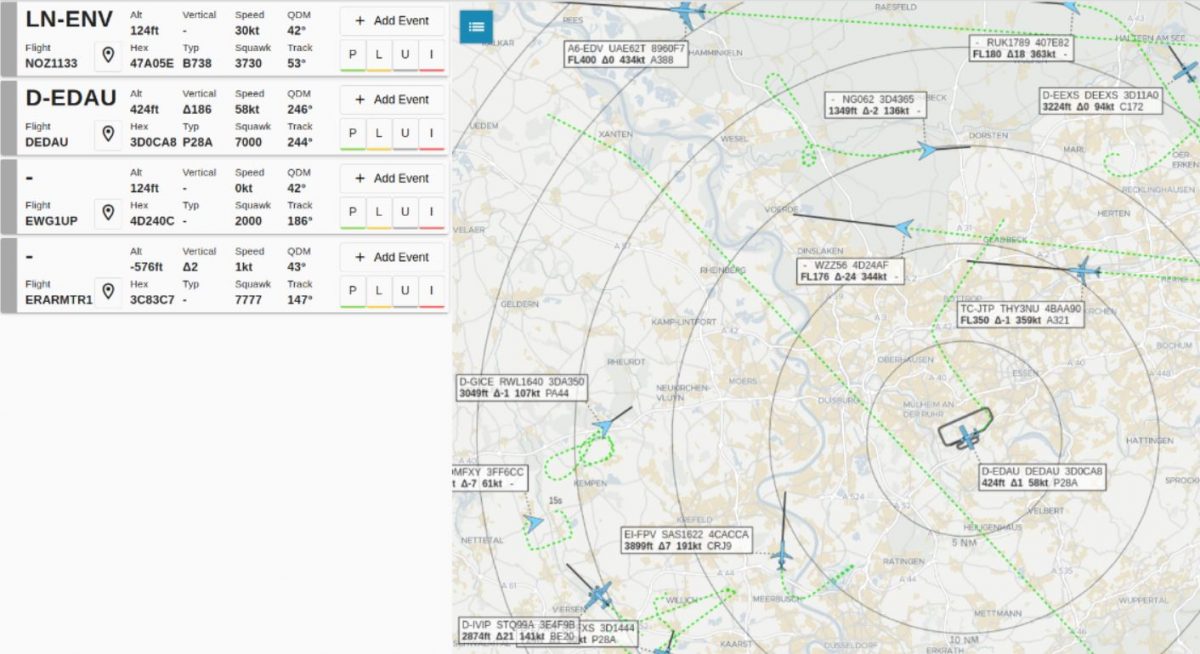The height and width of the screenshot is (654, 1200).
Task: Select the WZZ56 aircraft icon on the map
Action: pyautogui.click(x=904, y=228)
